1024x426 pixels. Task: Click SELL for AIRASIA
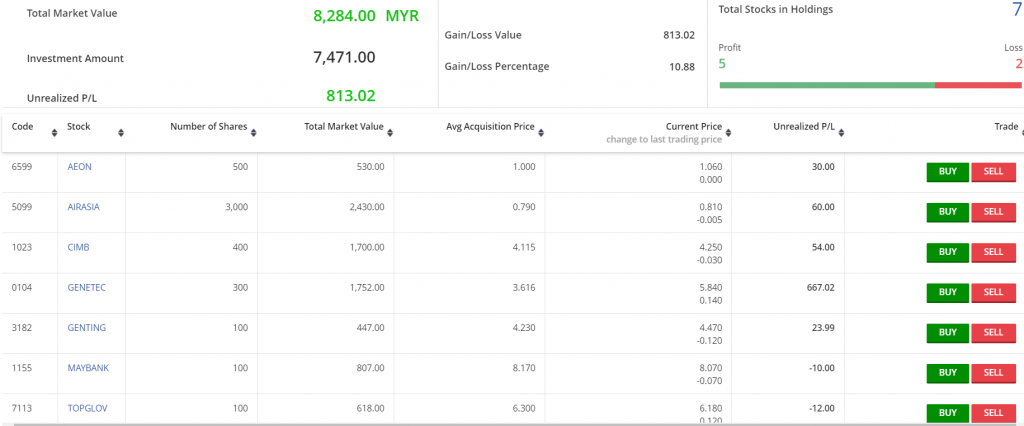point(993,212)
